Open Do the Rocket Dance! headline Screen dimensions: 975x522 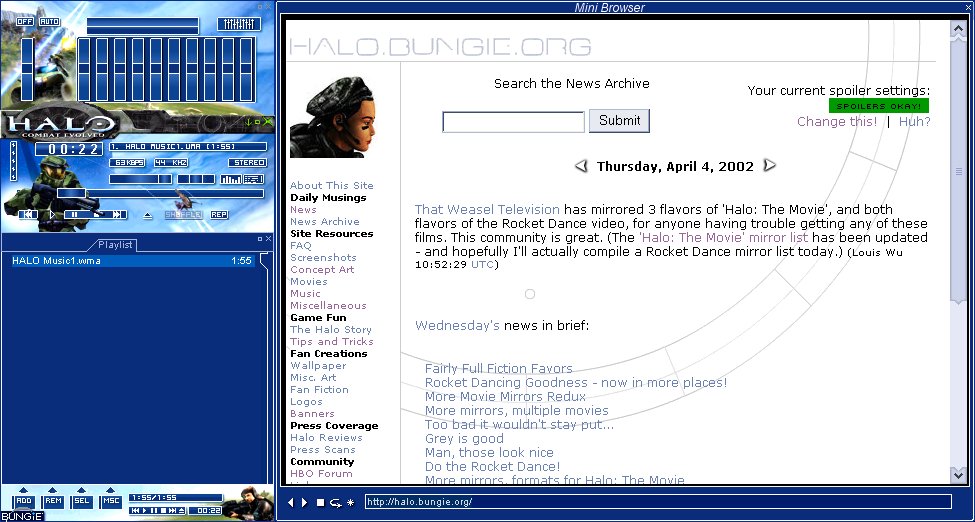pos(492,467)
